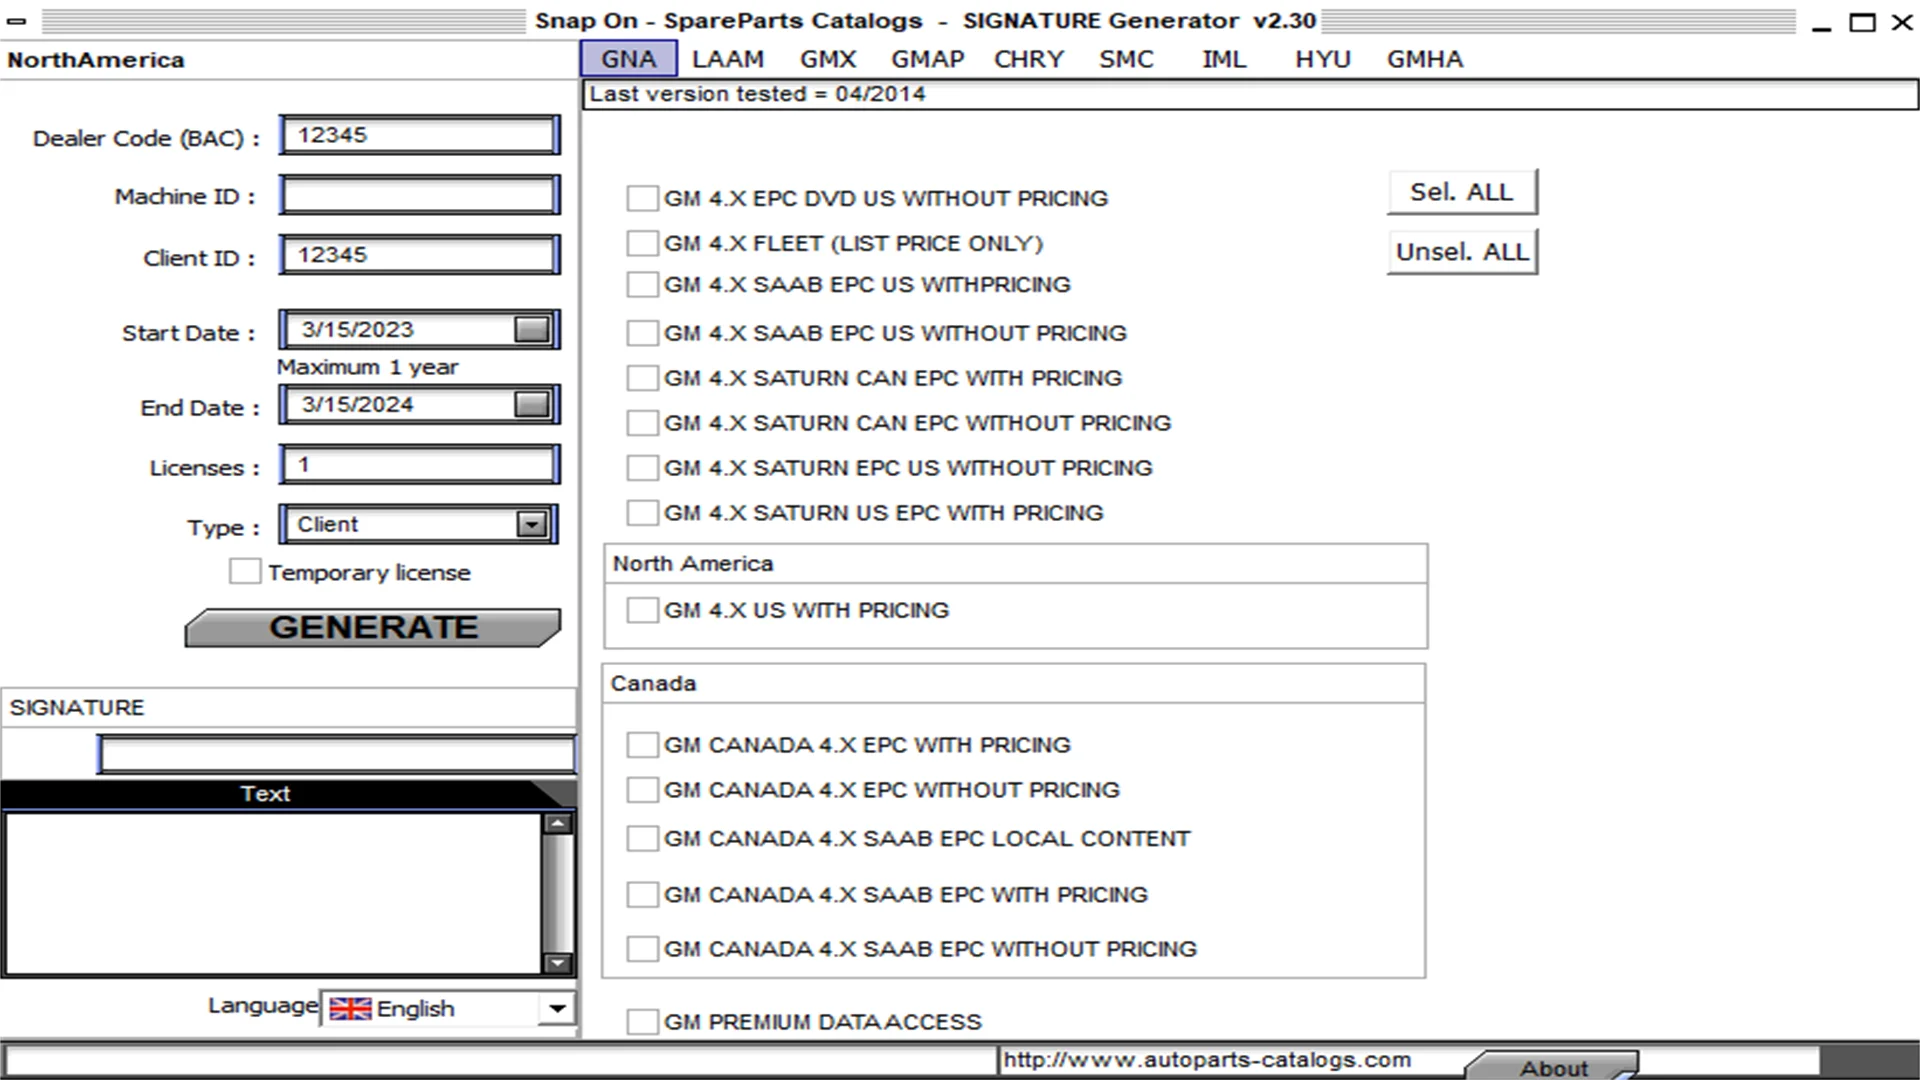Click the UK flag language icon

(350, 1009)
